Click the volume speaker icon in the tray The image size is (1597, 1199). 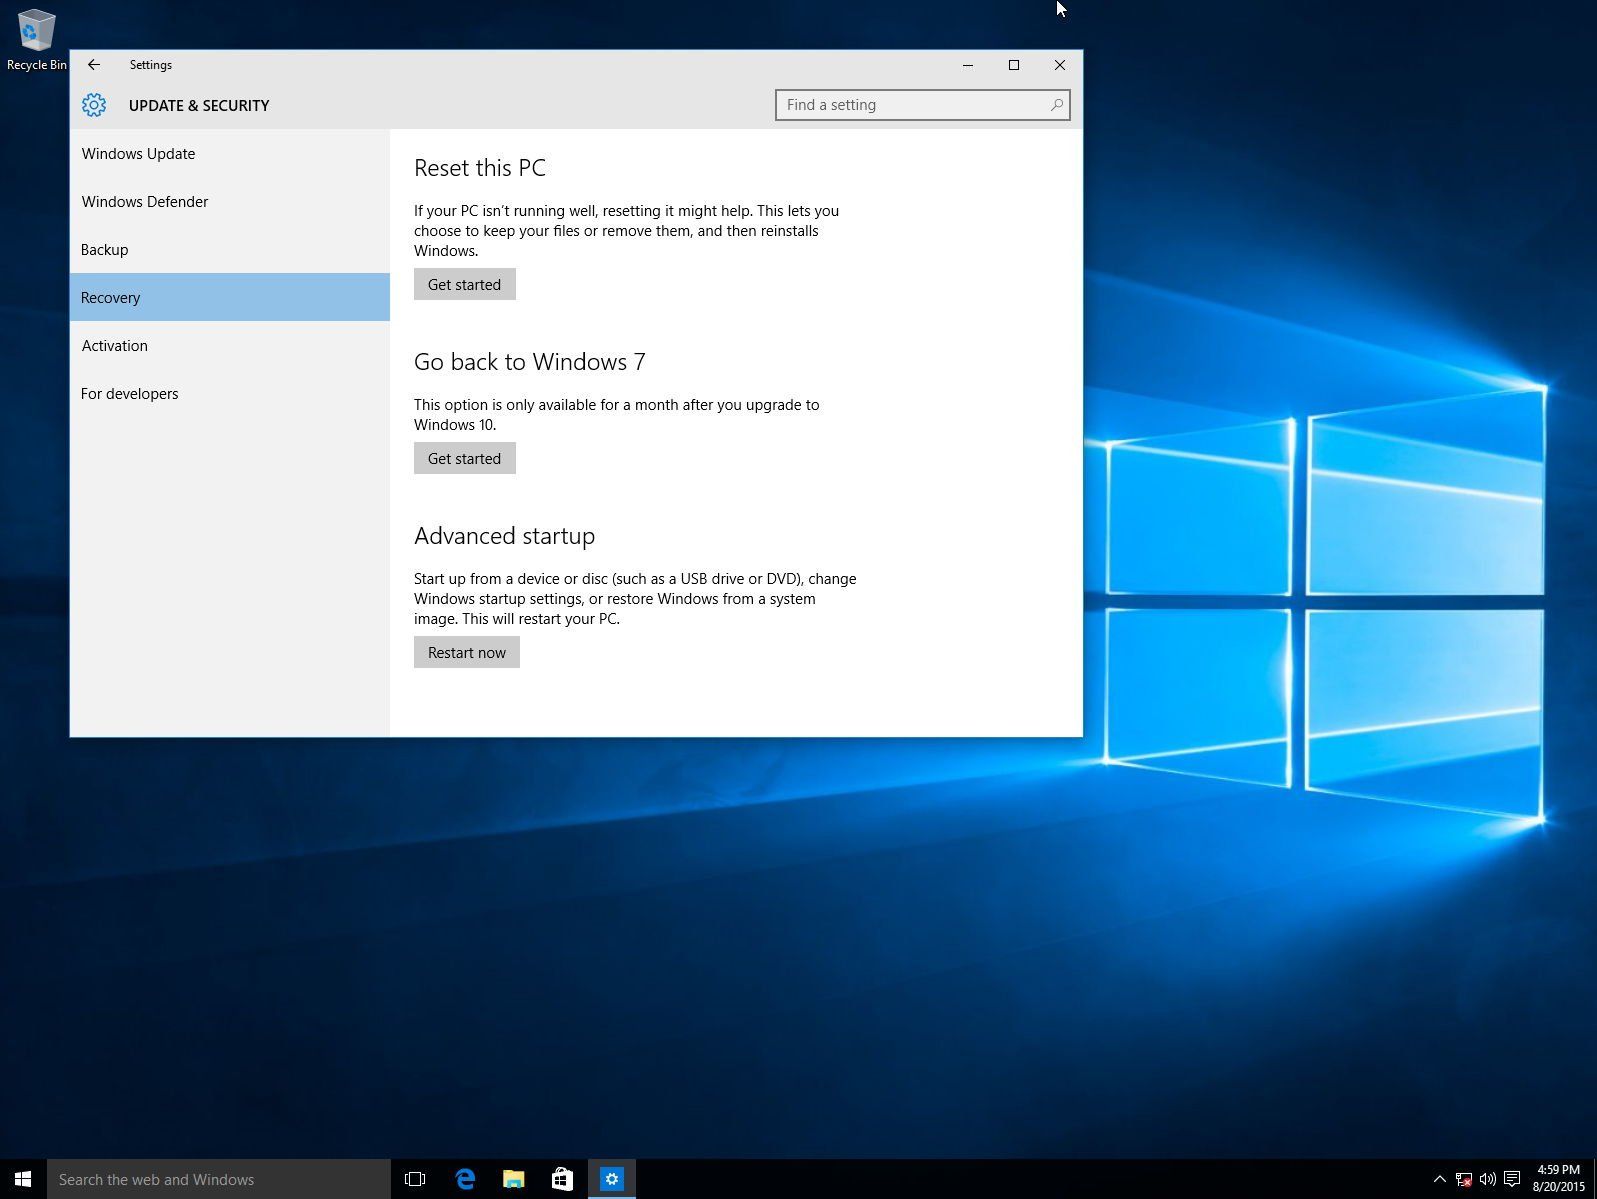(x=1488, y=1179)
